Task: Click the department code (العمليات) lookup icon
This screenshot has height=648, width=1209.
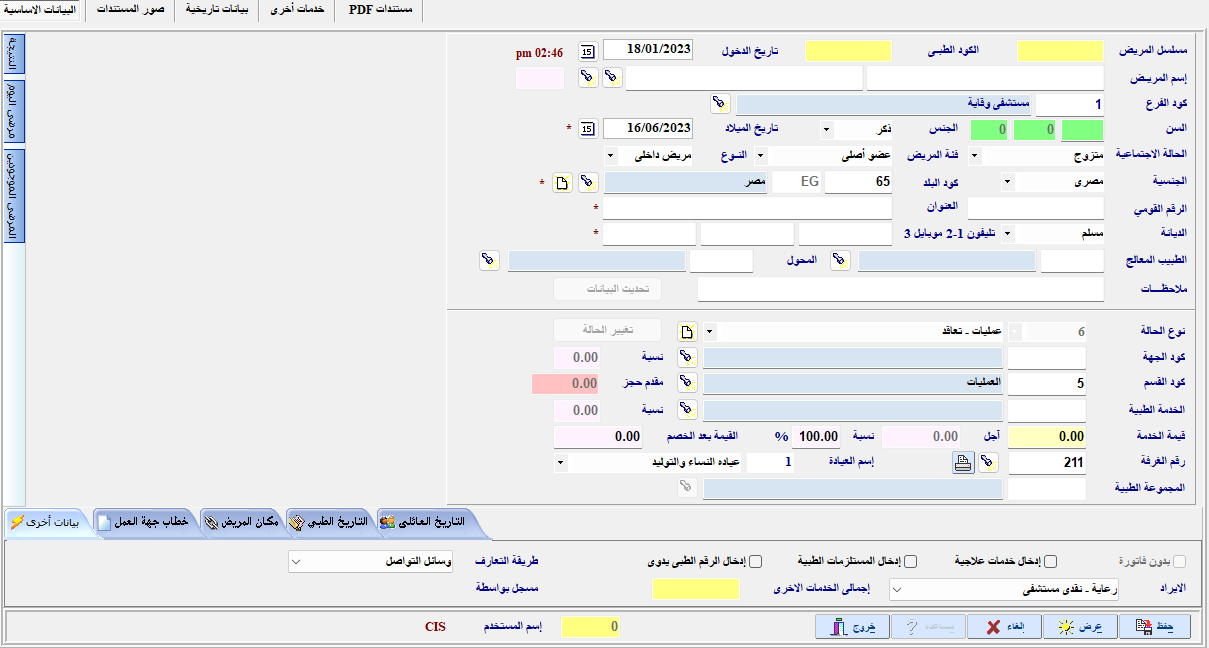Action: [688, 383]
